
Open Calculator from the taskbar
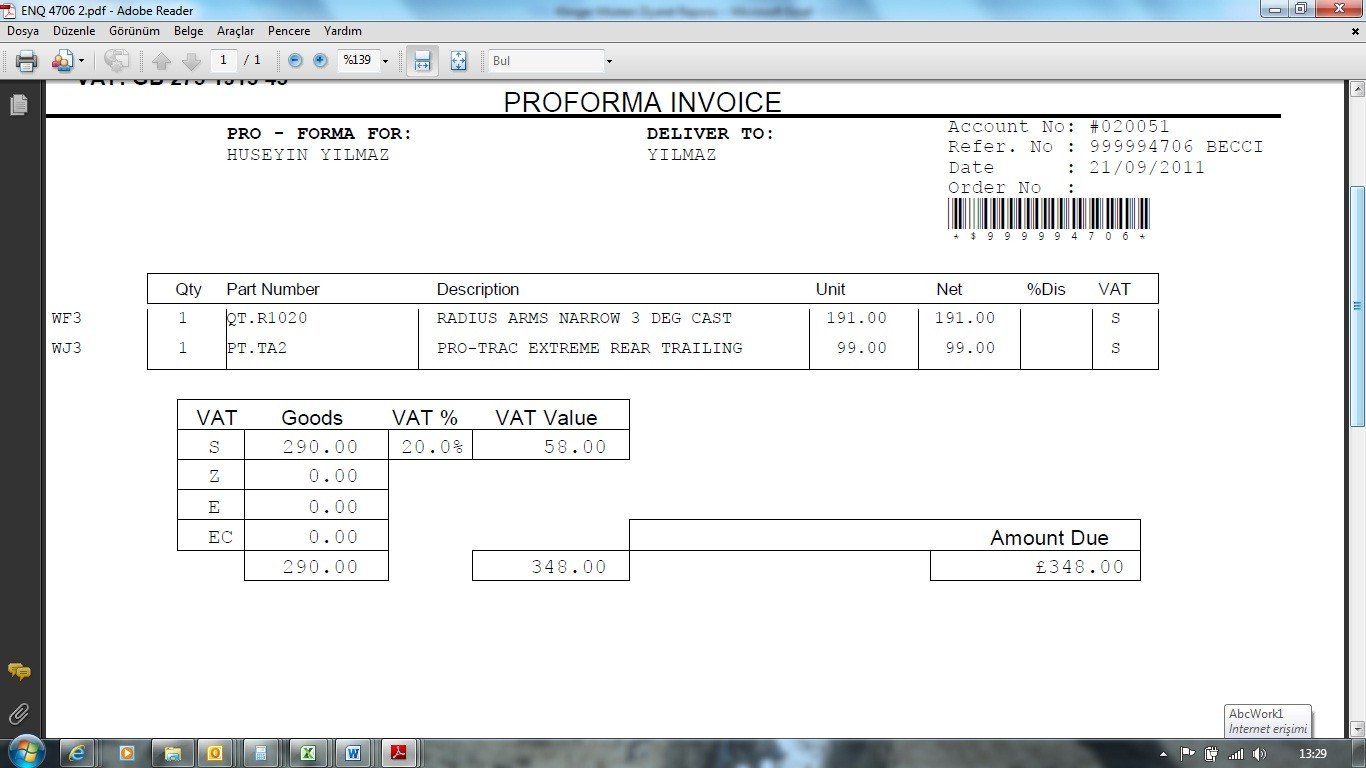[x=261, y=753]
